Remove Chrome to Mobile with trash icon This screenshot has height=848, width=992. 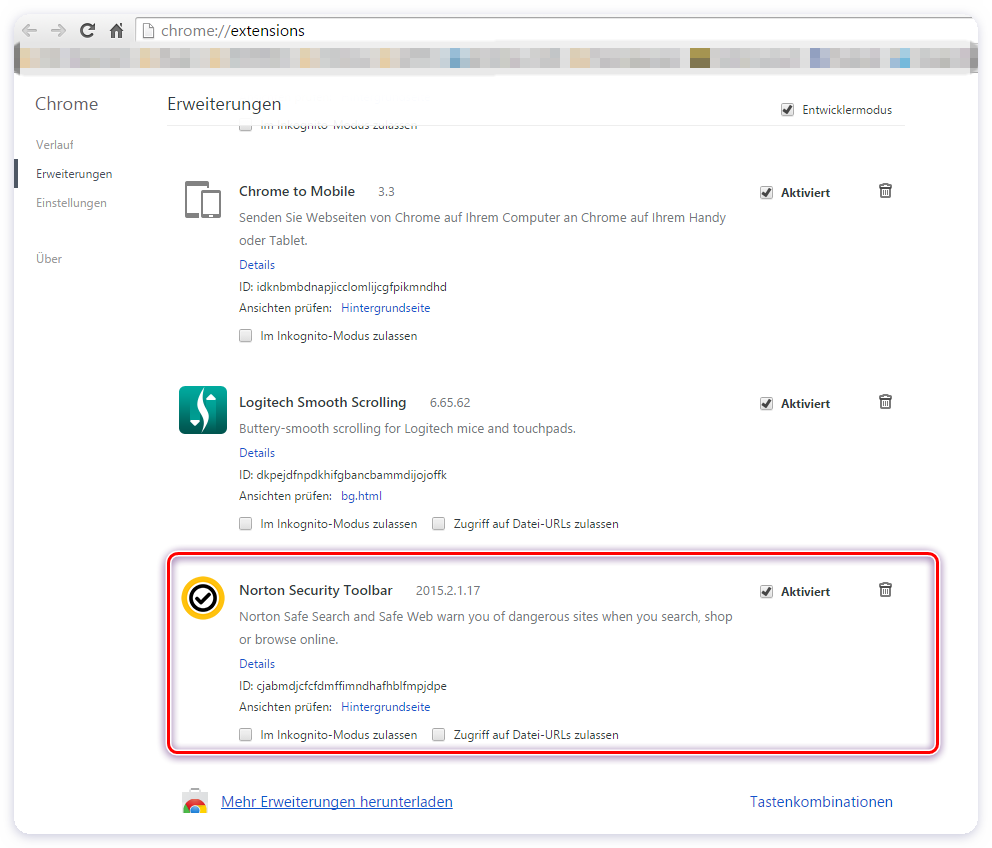pos(885,190)
